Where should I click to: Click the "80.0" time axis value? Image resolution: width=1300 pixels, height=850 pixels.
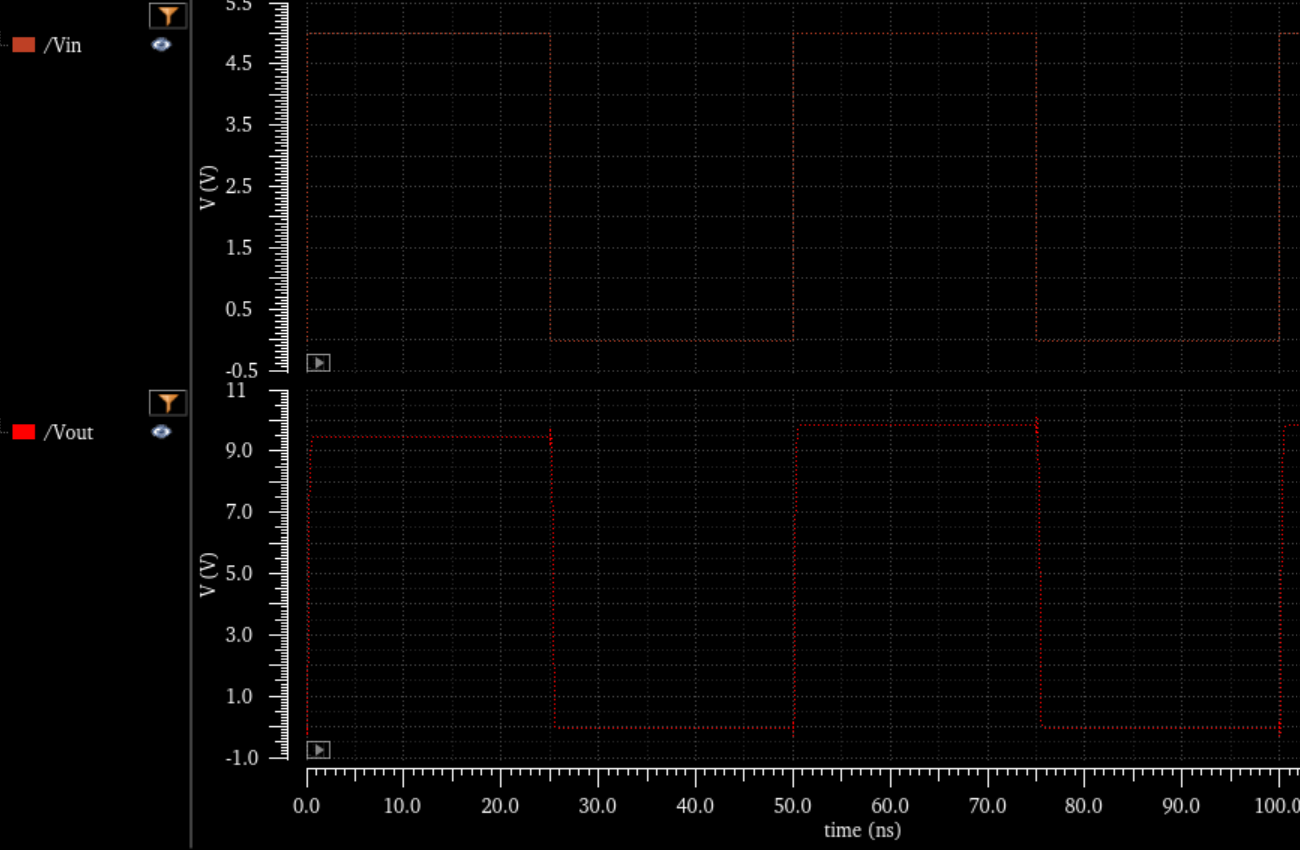(x=1084, y=806)
